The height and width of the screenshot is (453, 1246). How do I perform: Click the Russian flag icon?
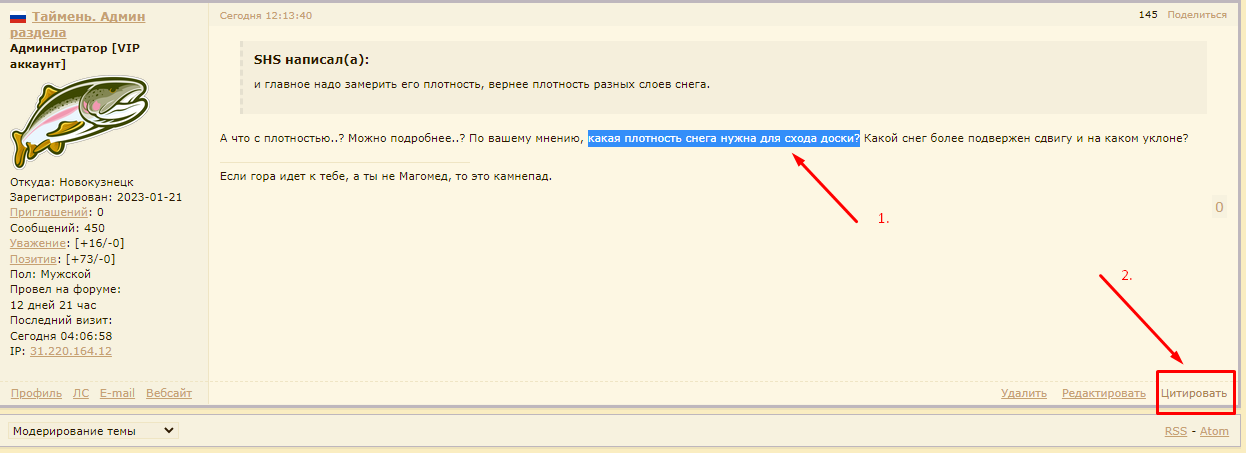pyautogui.click(x=18, y=18)
